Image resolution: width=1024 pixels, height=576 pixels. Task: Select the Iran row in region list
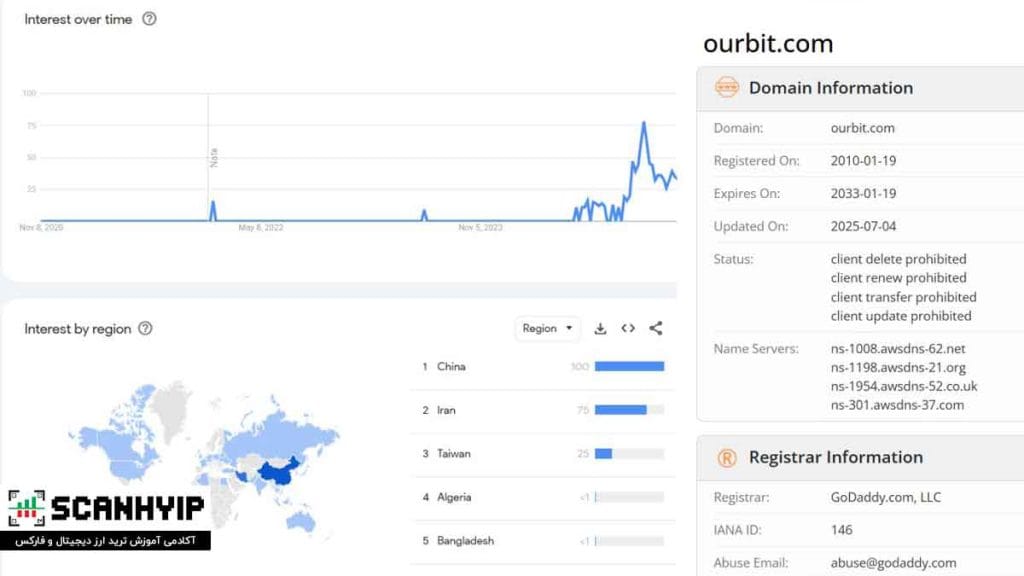[543, 410]
